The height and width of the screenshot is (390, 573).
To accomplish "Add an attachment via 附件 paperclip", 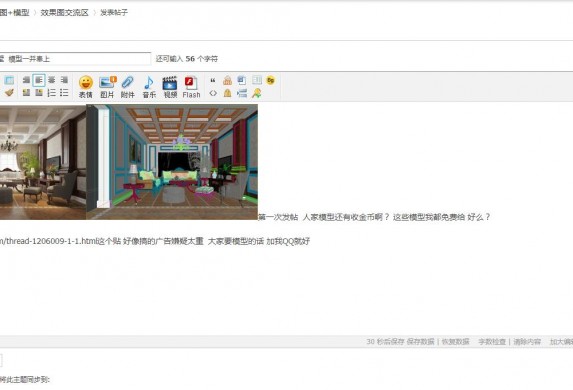I will [x=128, y=87].
